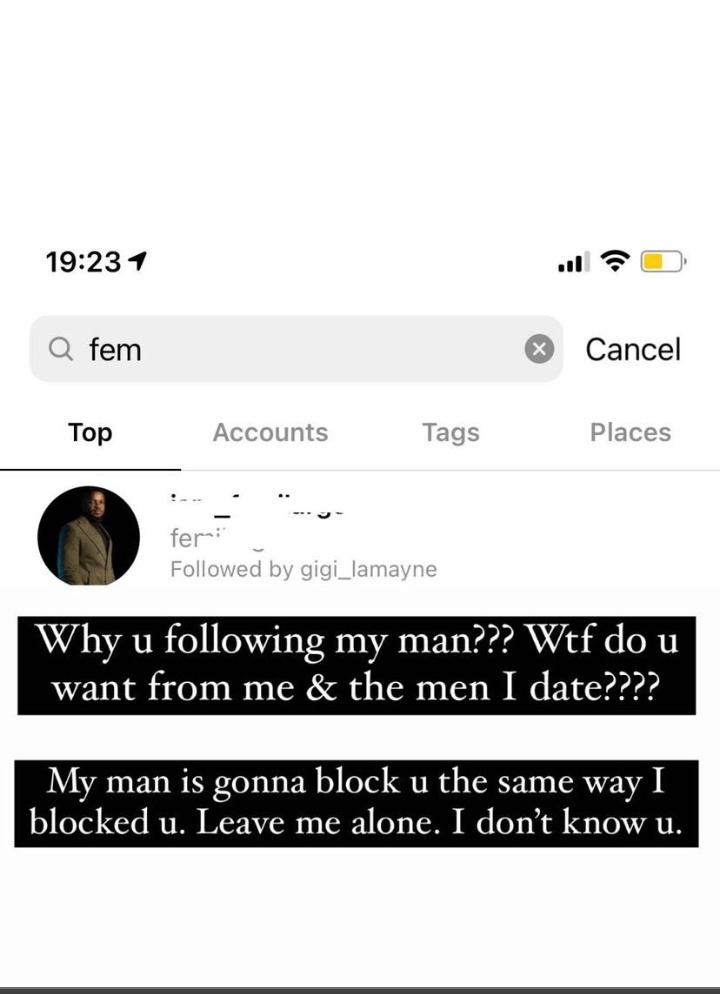This screenshot has height=994, width=720.
Task: Open the profile picture of suited man
Action: (89, 536)
